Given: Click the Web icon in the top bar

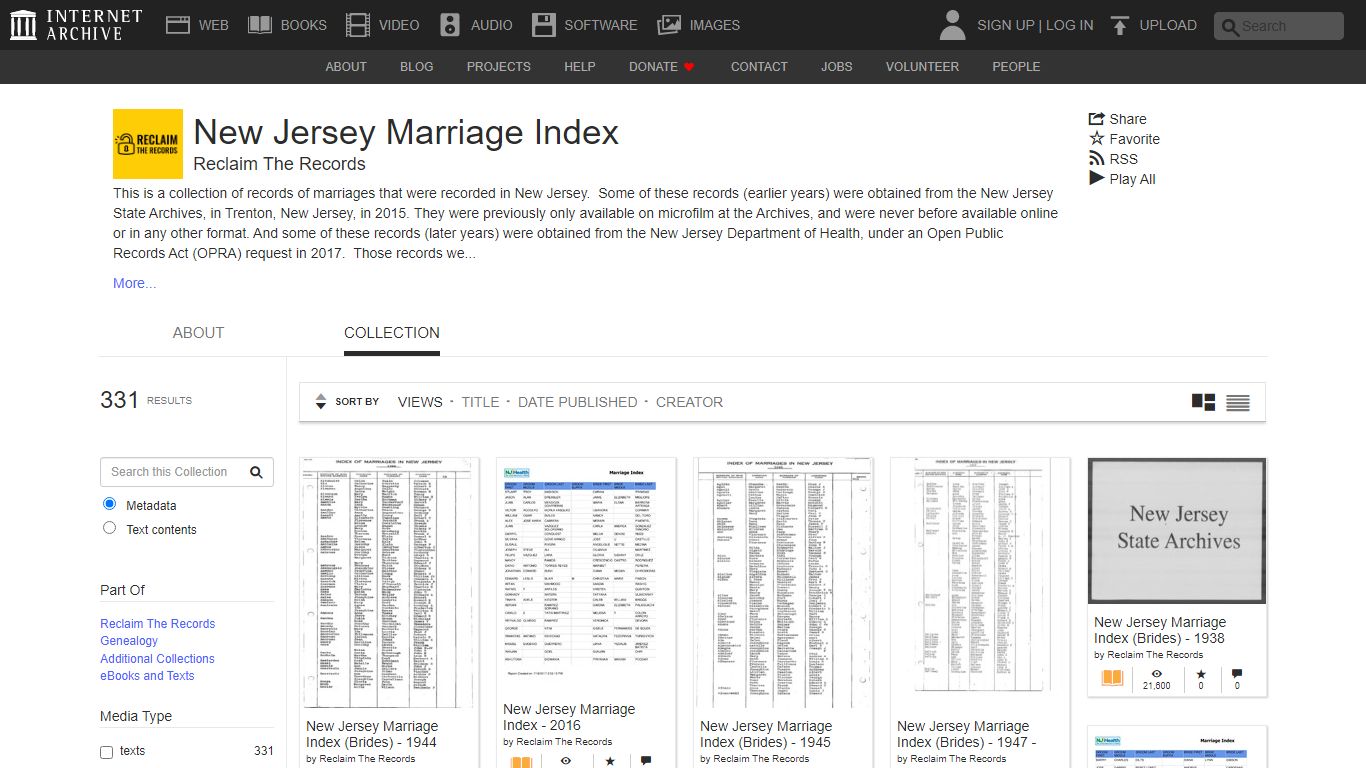Looking at the screenshot, I should point(178,25).
